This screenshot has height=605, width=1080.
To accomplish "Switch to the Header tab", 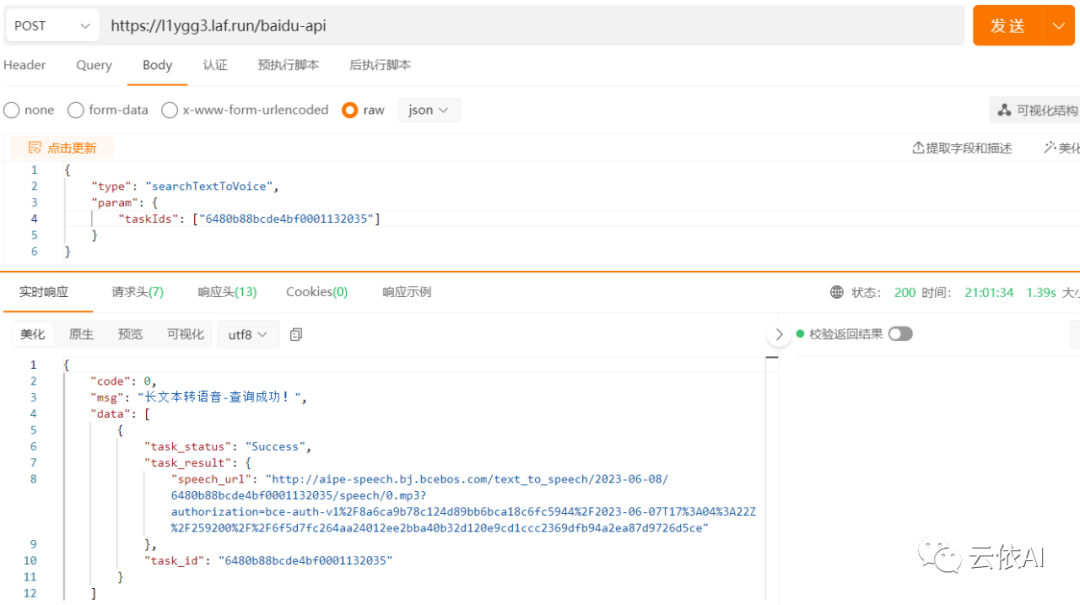I will point(24,65).
